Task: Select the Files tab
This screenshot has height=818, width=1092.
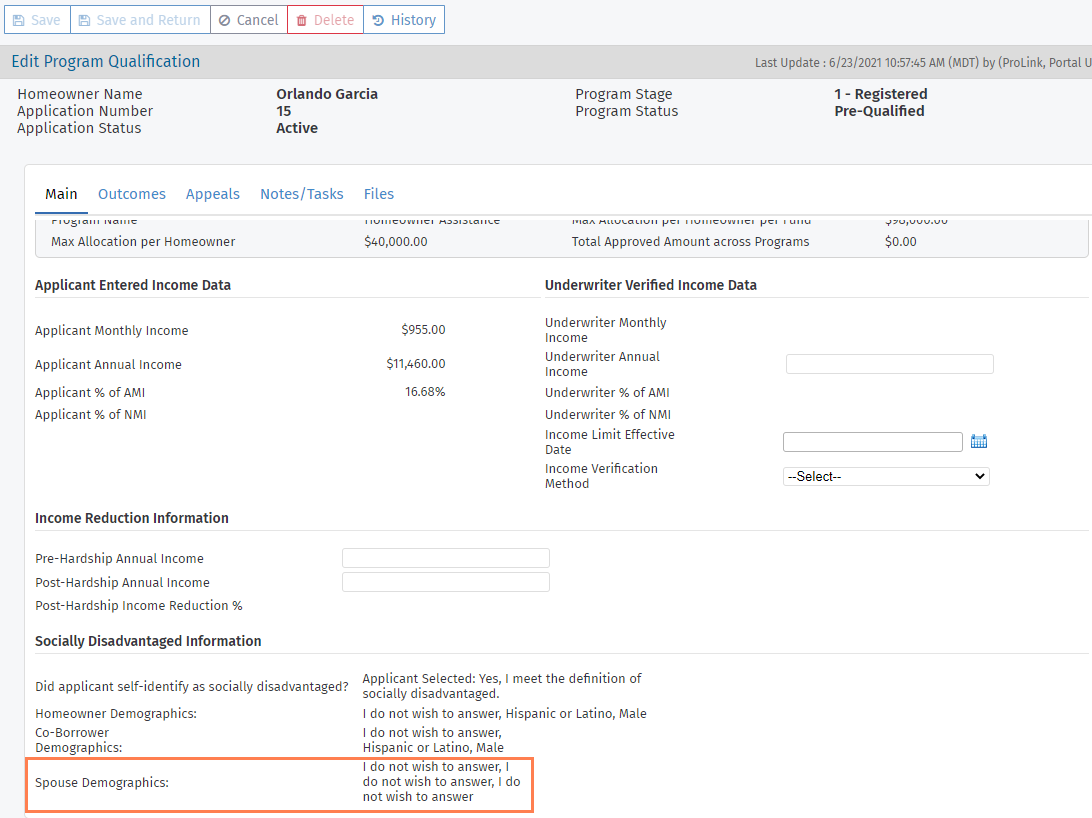Action: 378,194
